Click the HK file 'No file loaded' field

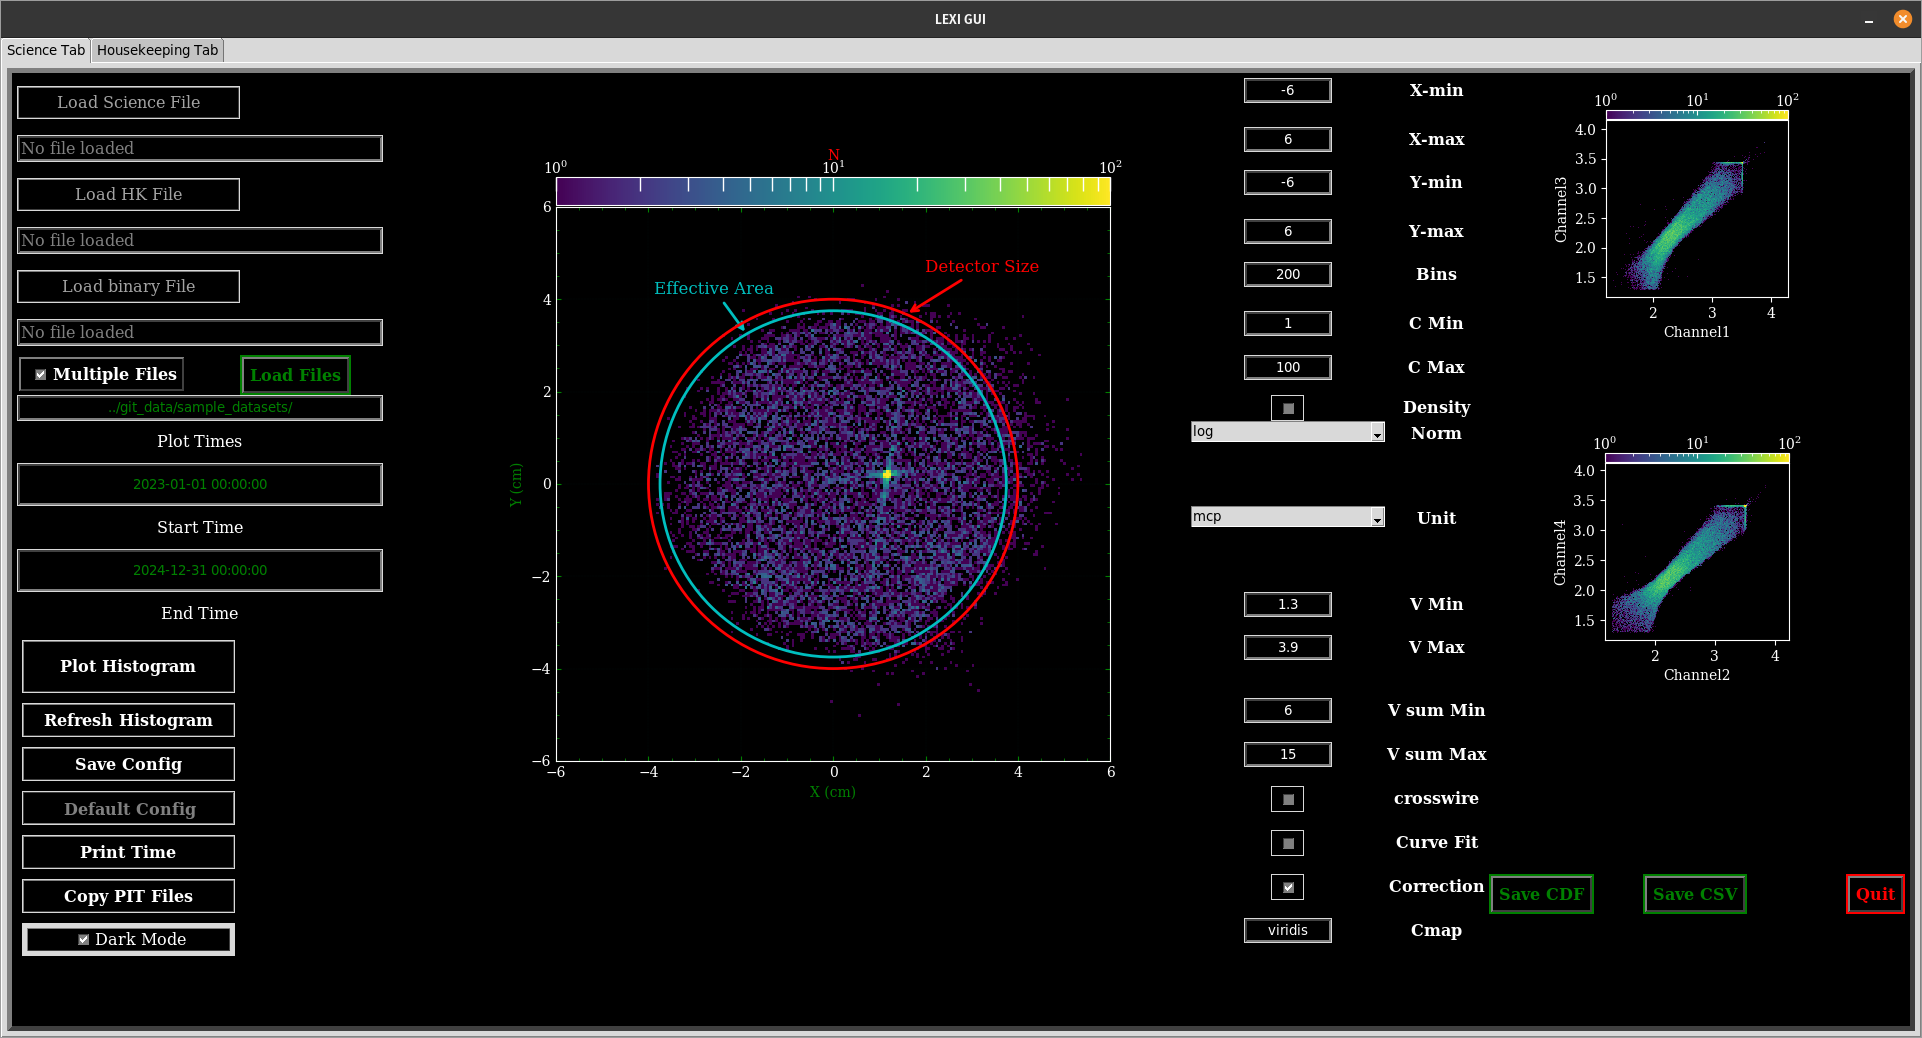(200, 240)
